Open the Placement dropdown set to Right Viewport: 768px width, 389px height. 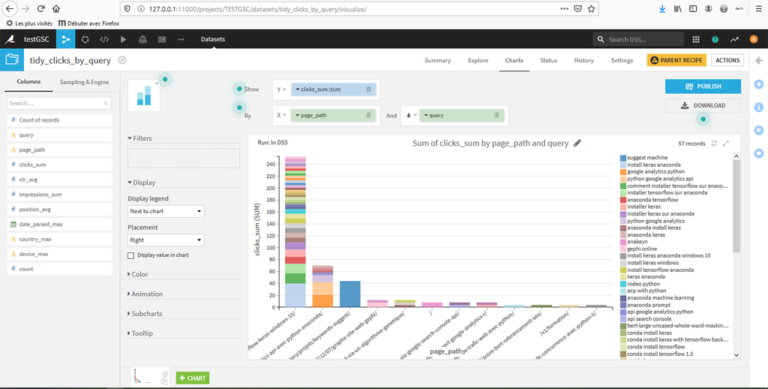pos(166,240)
